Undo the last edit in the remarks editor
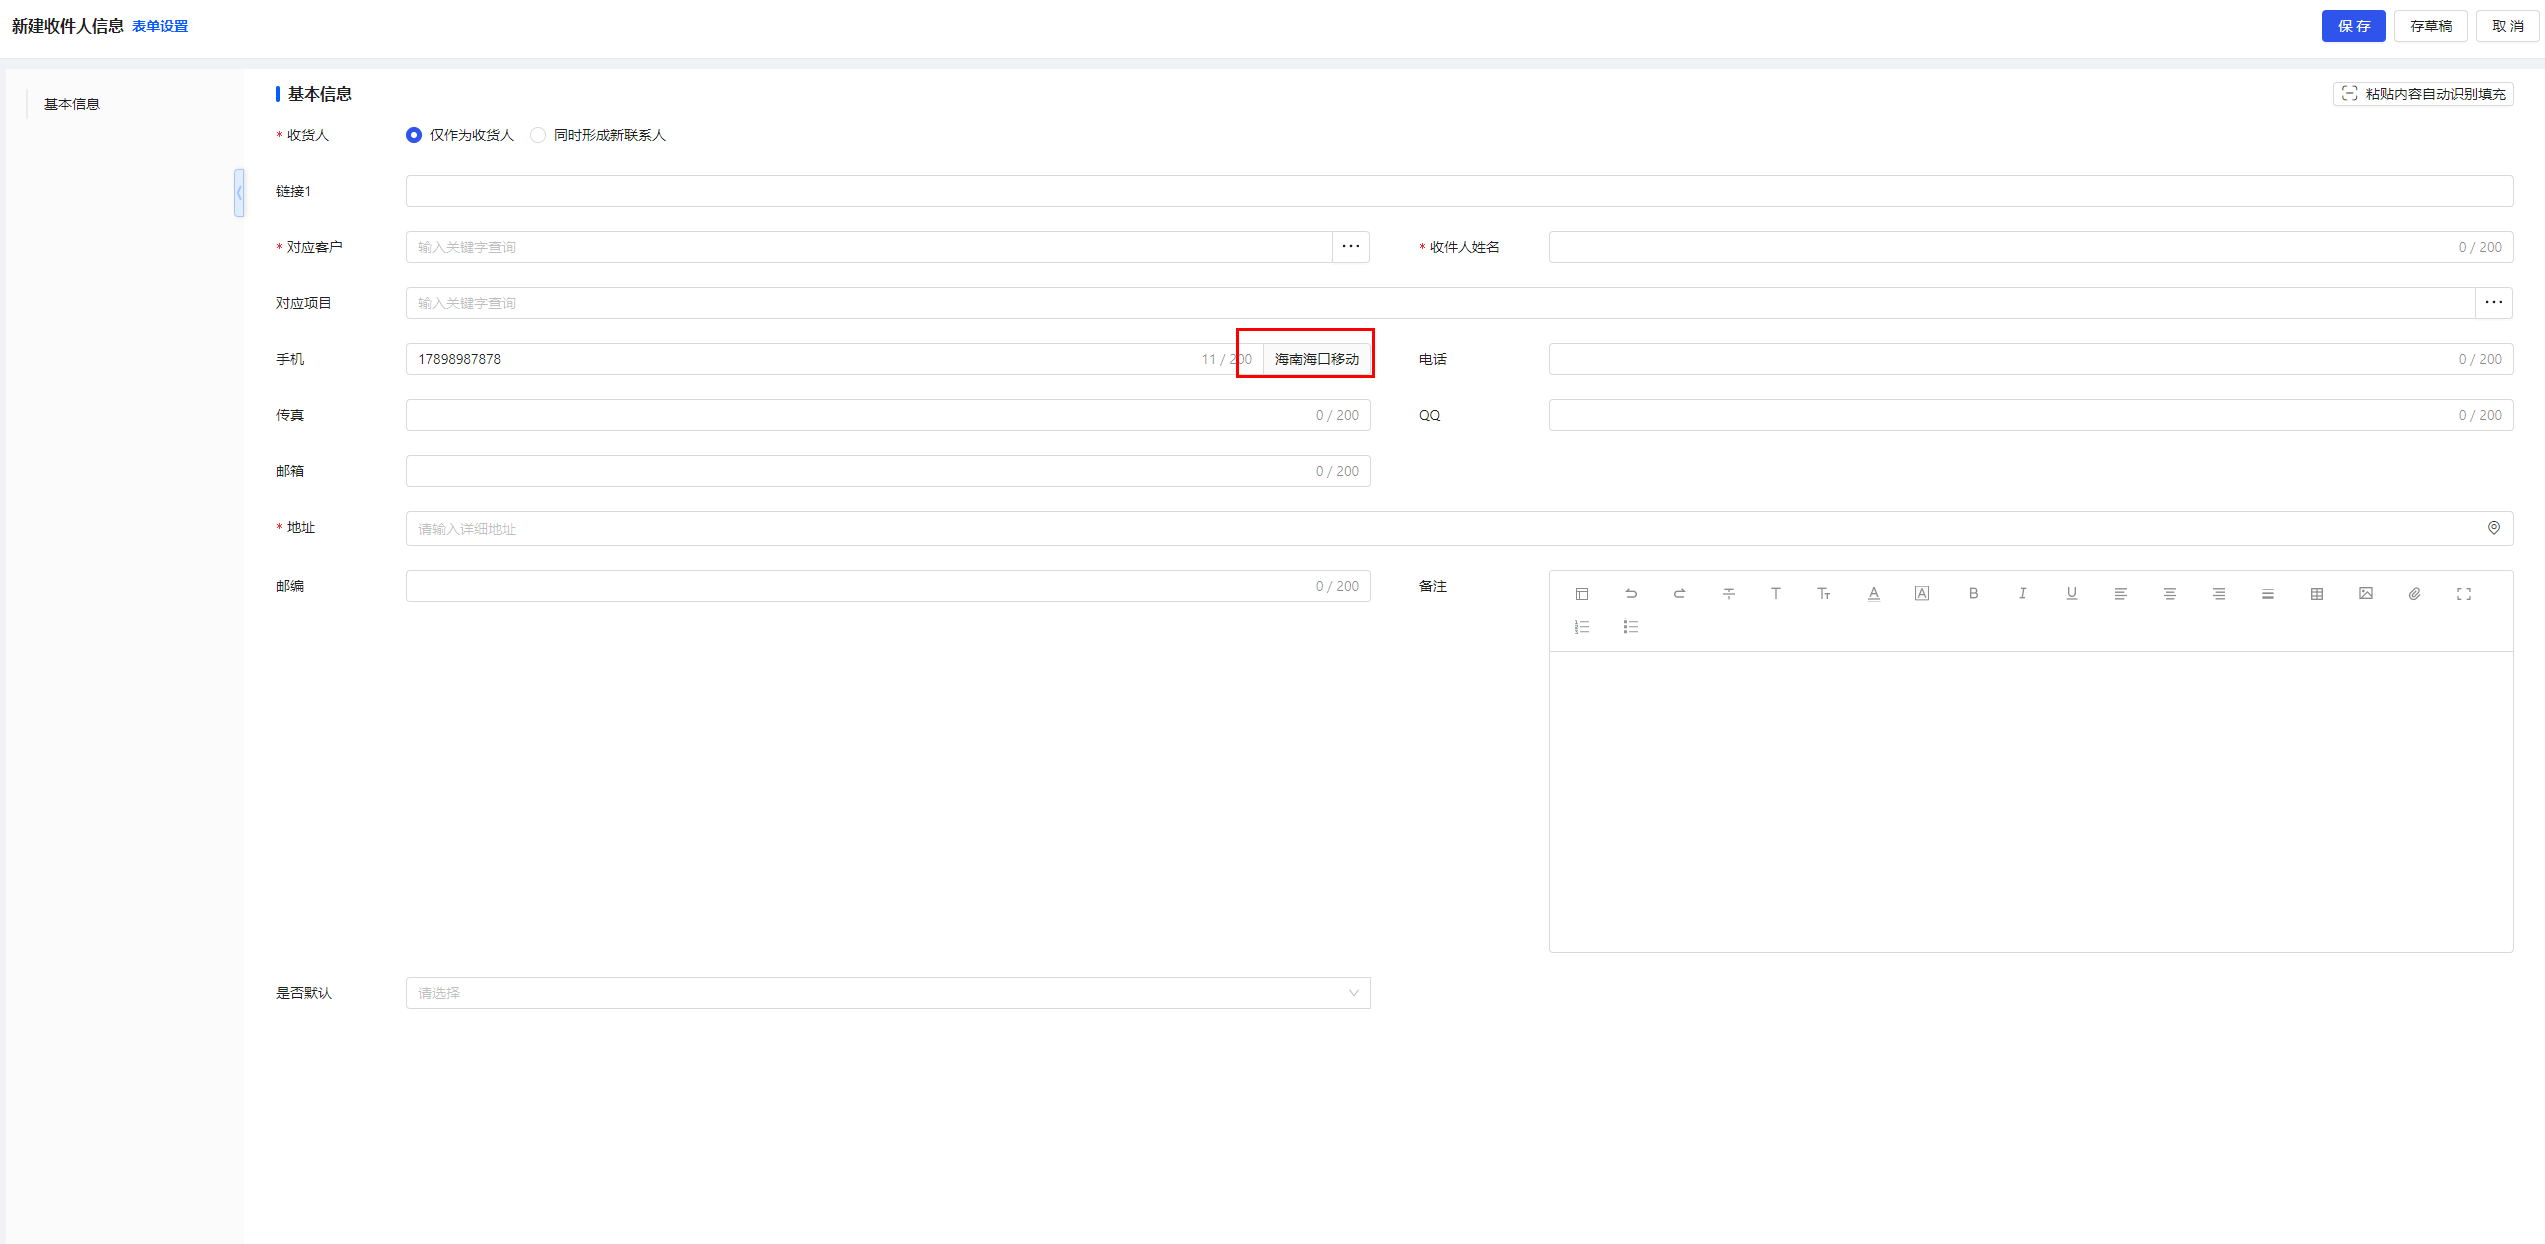The height and width of the screenshot is (1244, 2545). pos(1630,594)
